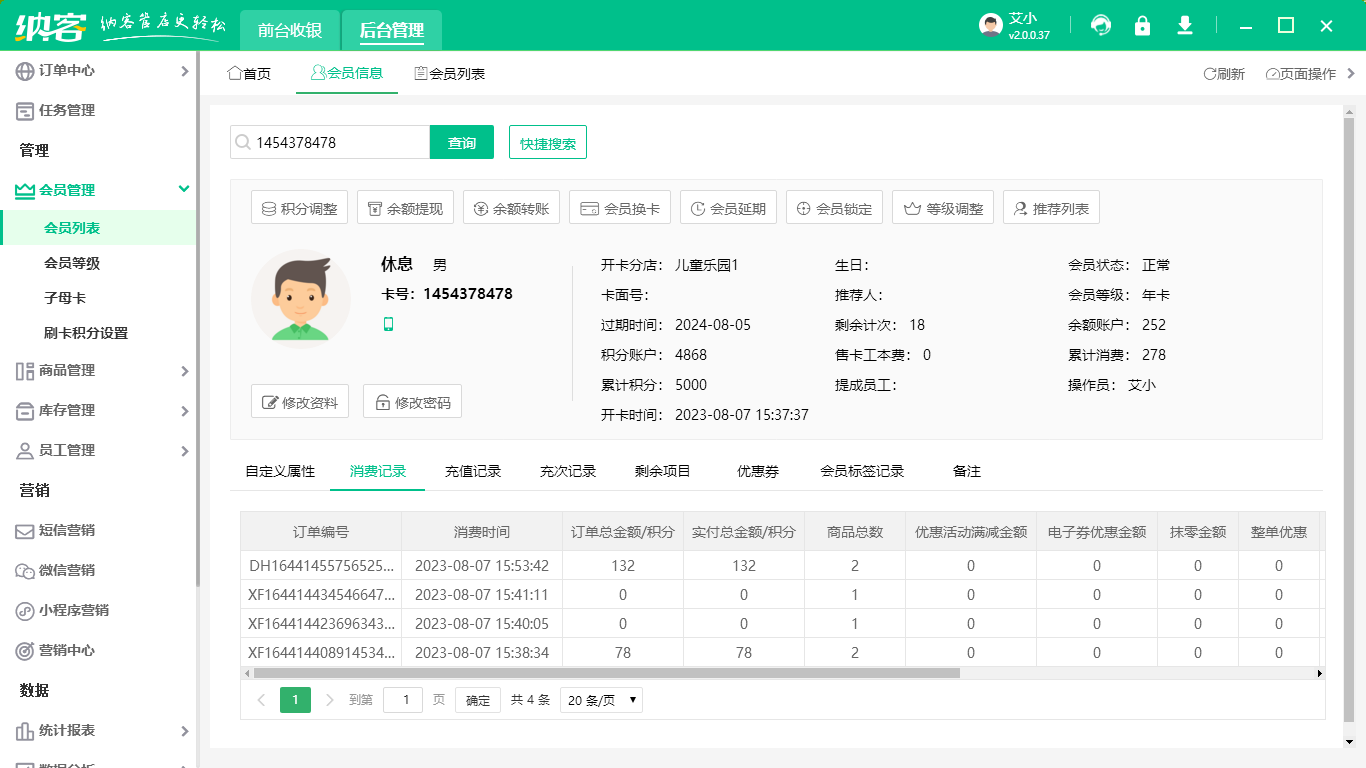The height and width of the screenshot is (768, 1366).
Task: Click the 页面操作 page actions icon
Action: coord(1272,73)
